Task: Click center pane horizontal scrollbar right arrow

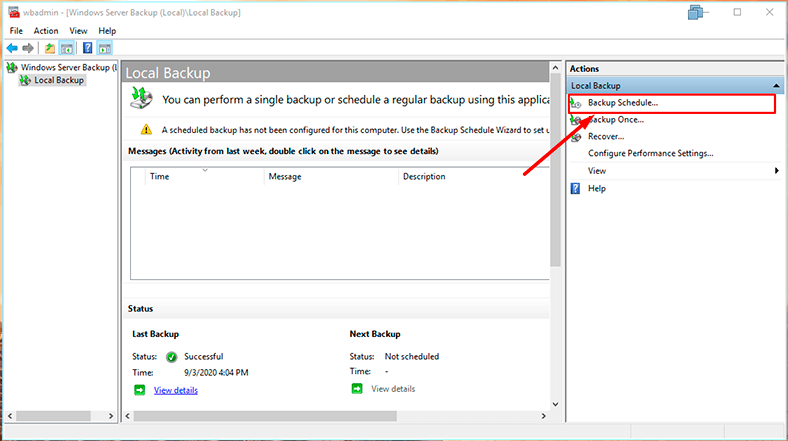Action: pos(543,416)
